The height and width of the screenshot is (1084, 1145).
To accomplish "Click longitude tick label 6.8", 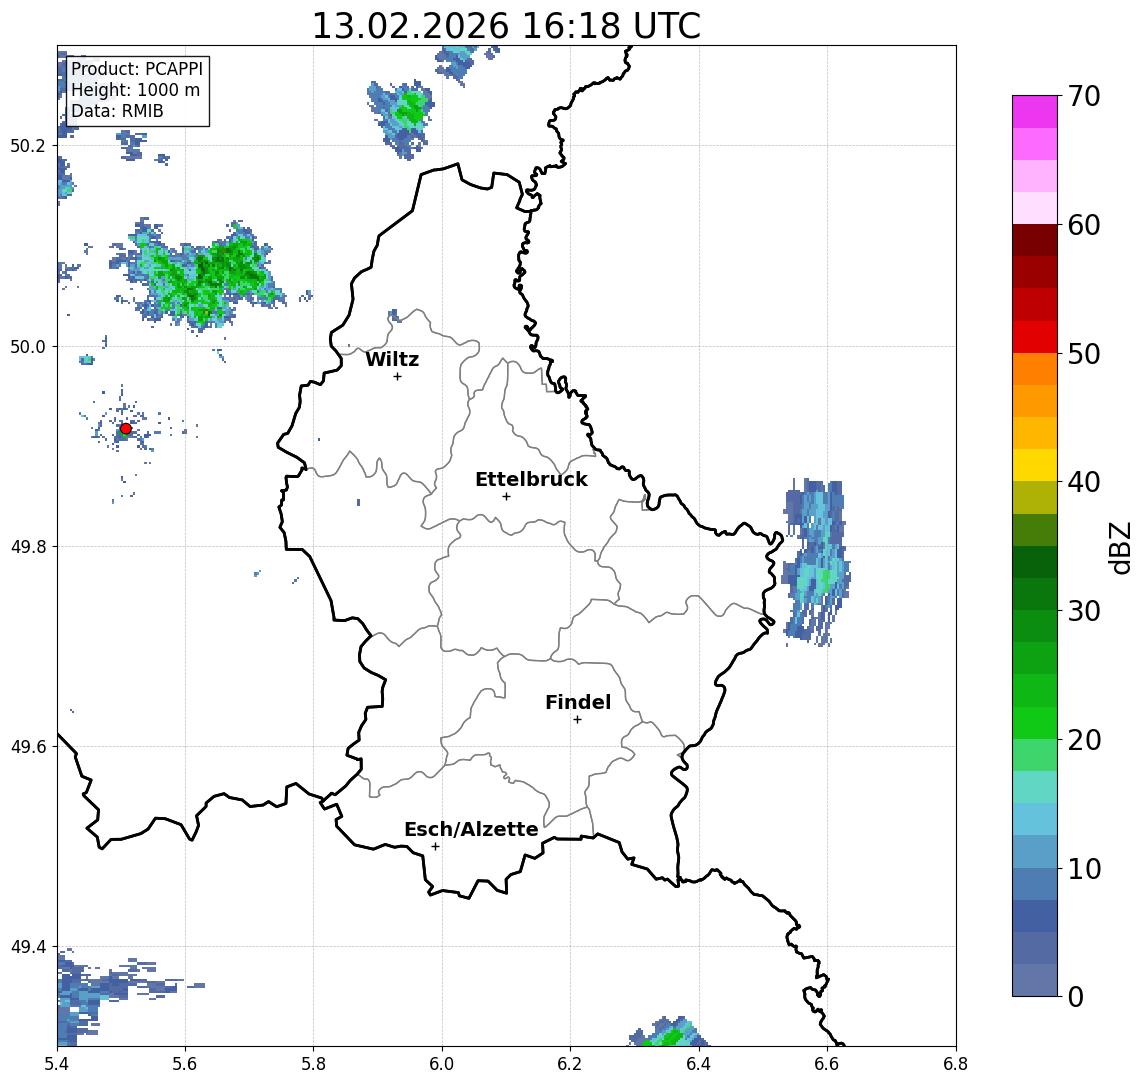I will pos(956,1064).
